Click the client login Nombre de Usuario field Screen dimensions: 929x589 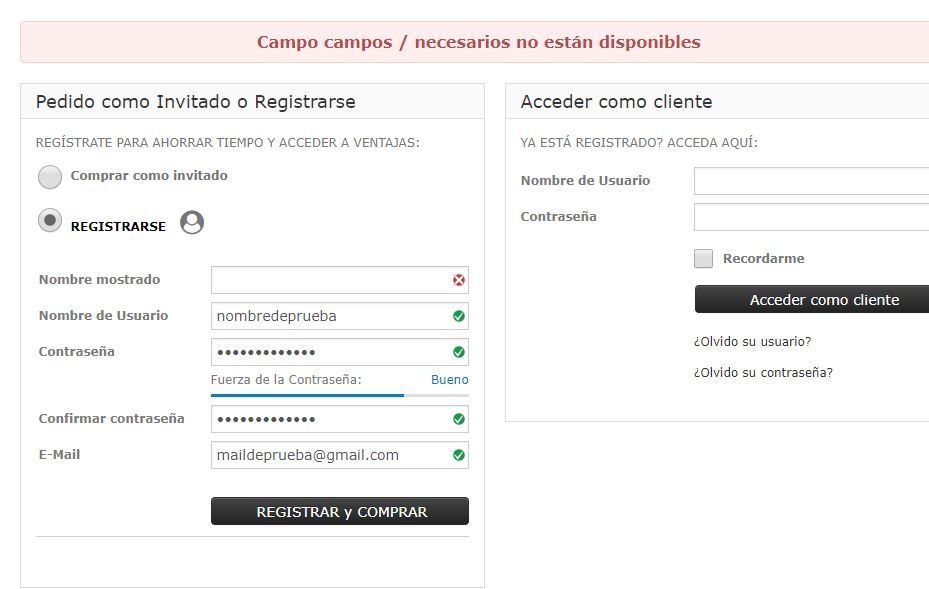click(x=812, y=181)
